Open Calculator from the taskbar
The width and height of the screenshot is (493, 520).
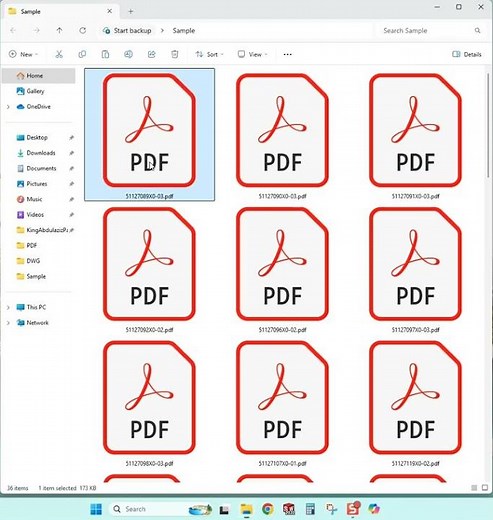click(310, 509)
